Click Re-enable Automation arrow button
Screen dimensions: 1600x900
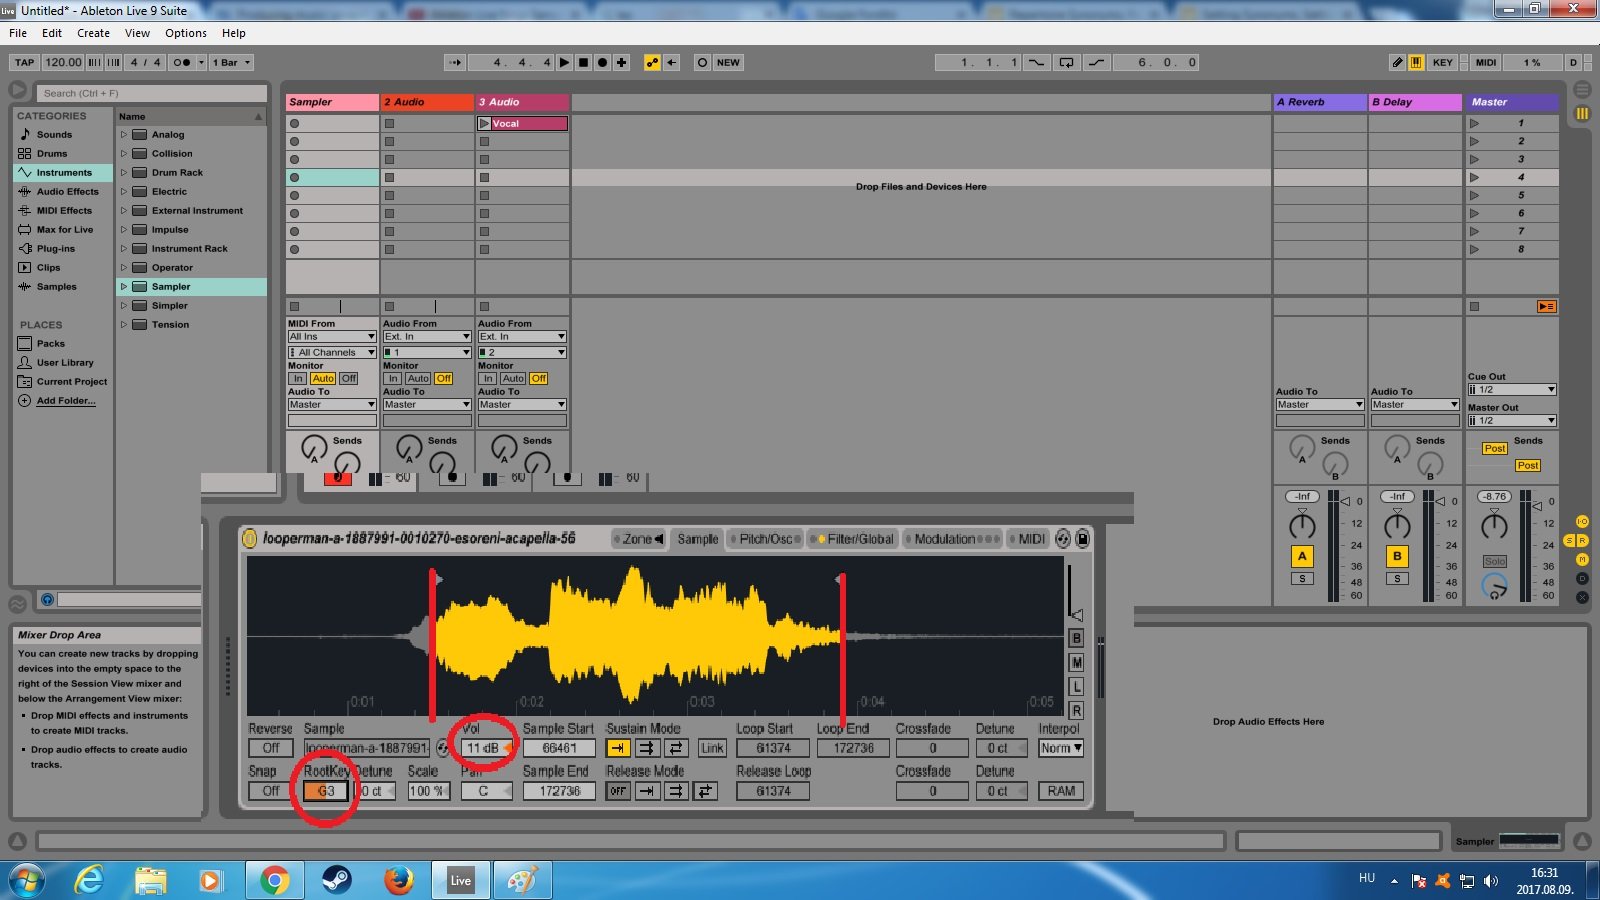[672, 62]
